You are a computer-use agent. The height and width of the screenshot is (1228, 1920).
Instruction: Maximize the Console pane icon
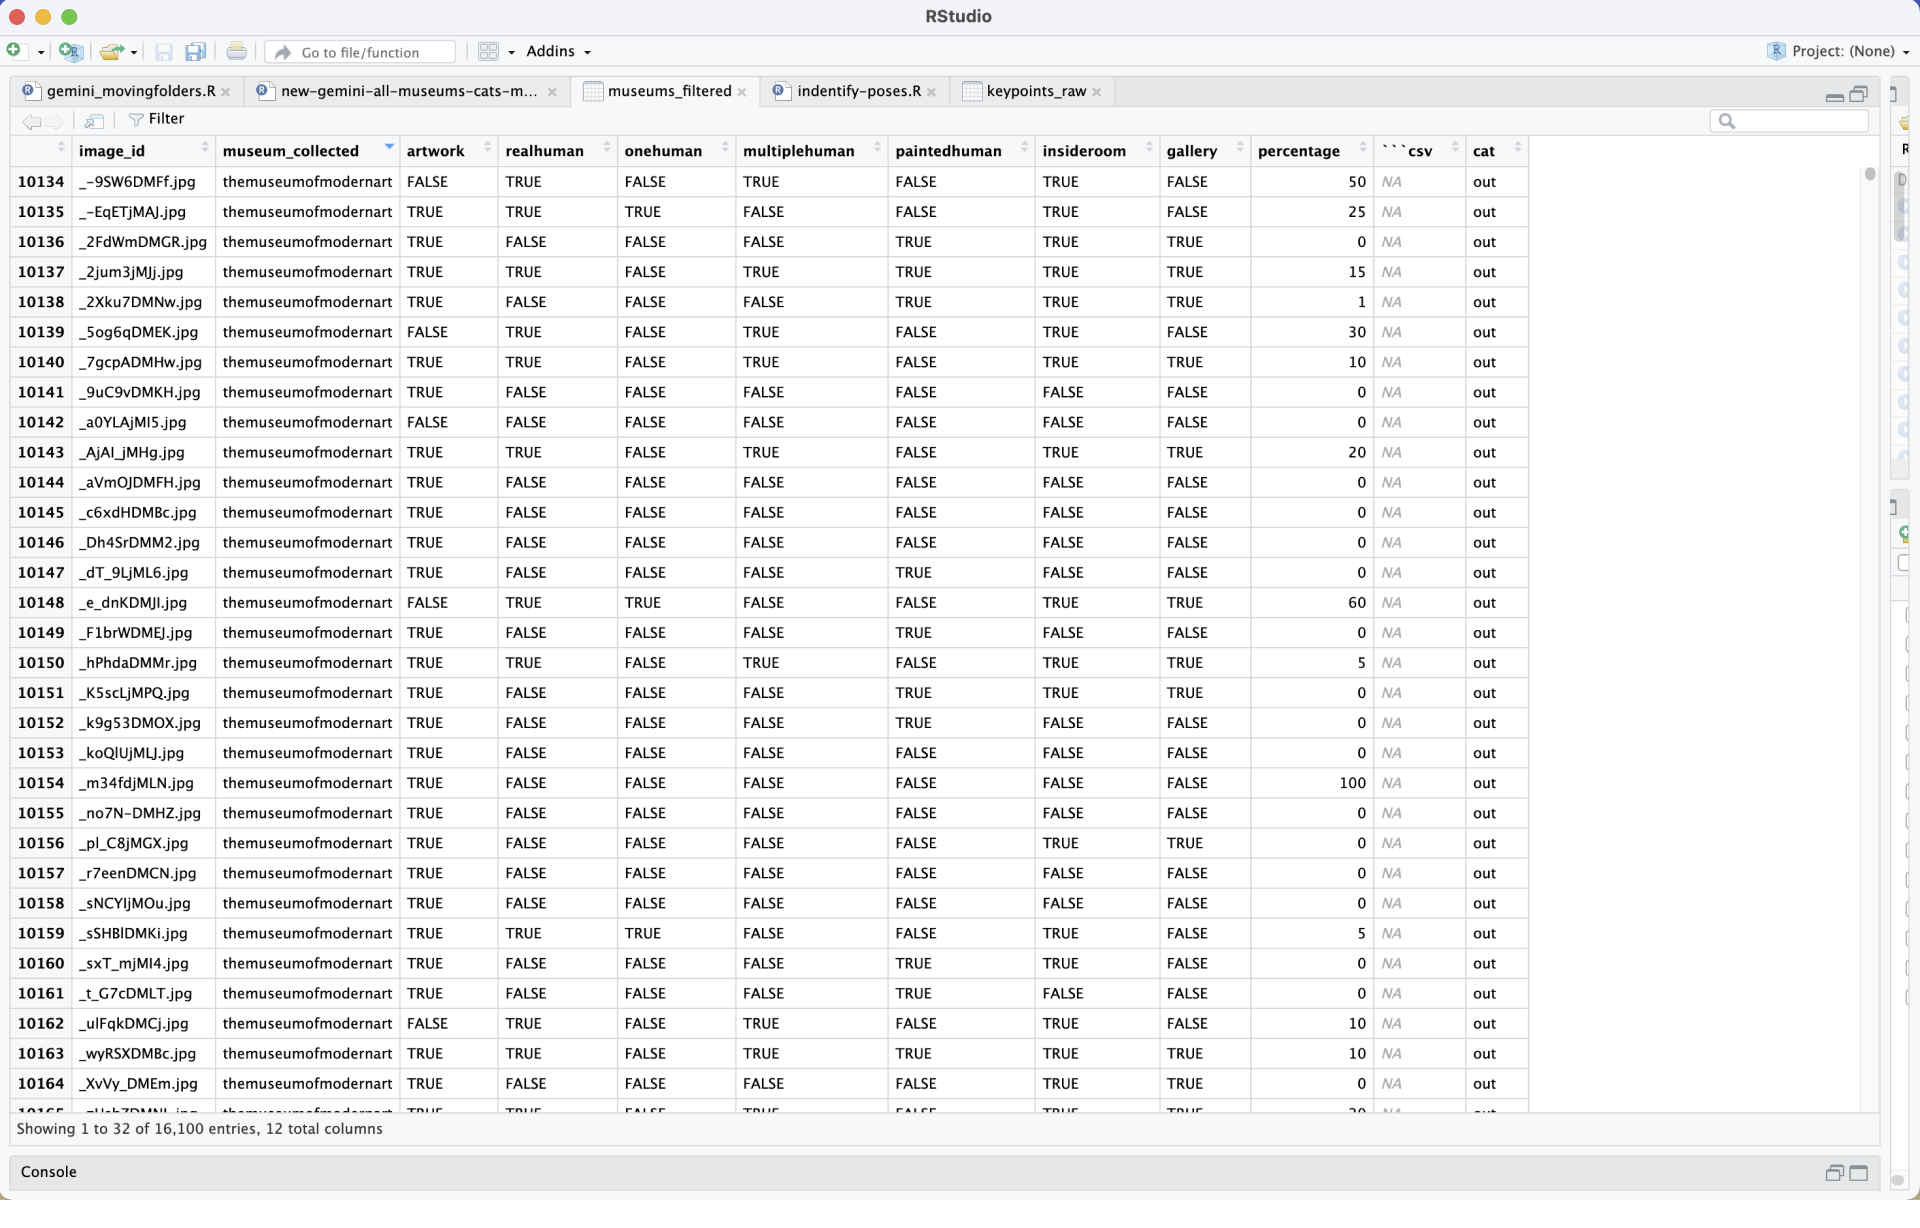tap(1859, 1173)
